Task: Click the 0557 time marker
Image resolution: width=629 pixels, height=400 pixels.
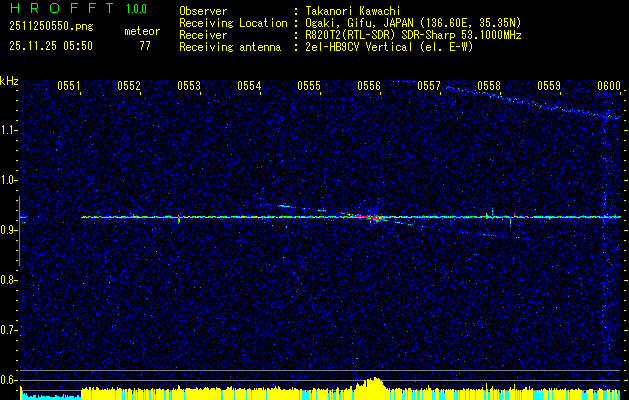Action: click(x=429, y=85)
